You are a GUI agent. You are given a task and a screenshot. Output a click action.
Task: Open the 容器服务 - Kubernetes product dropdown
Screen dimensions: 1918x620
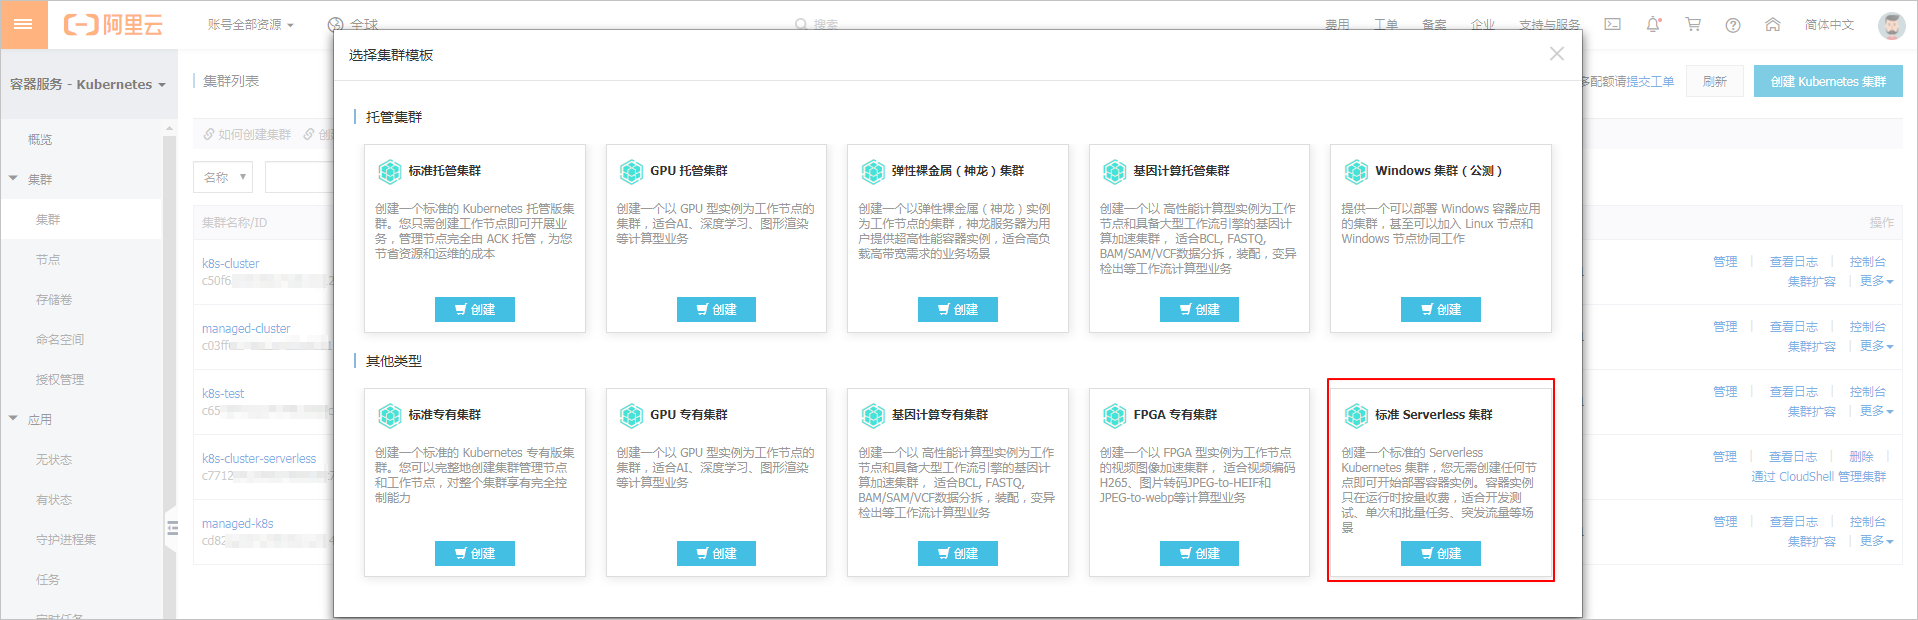[x=88, y=84]
